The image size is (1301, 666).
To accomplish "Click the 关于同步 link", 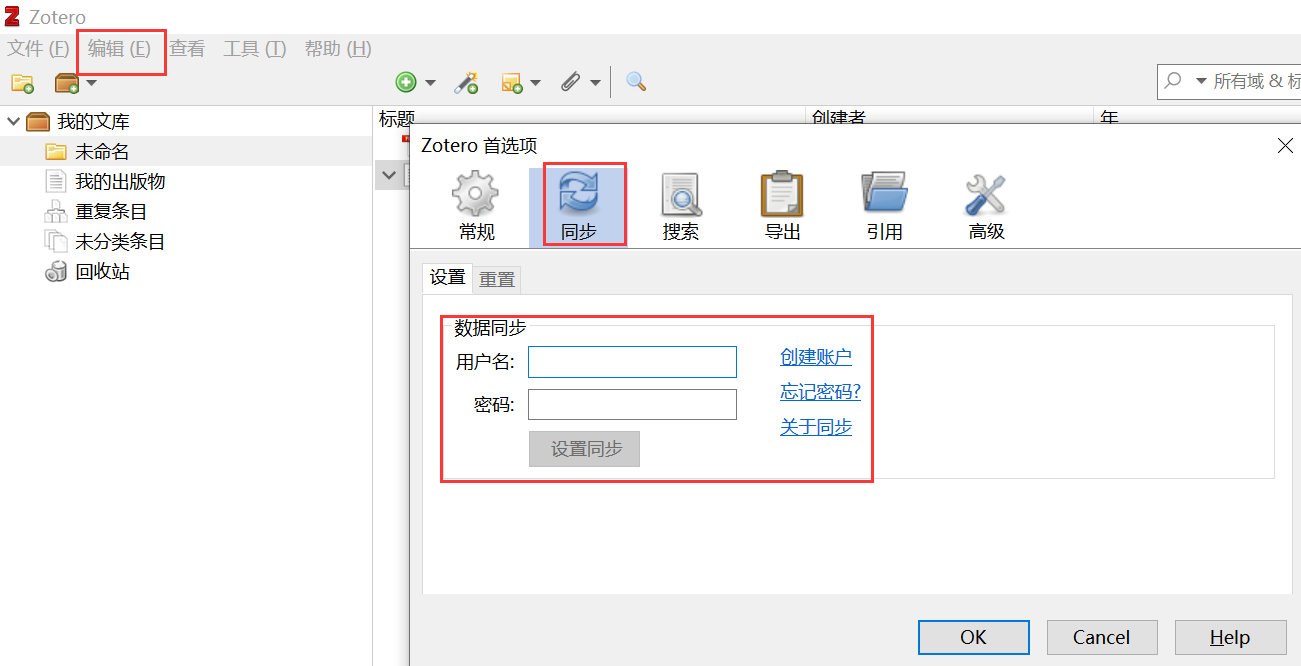I will [x=816, y=427].
